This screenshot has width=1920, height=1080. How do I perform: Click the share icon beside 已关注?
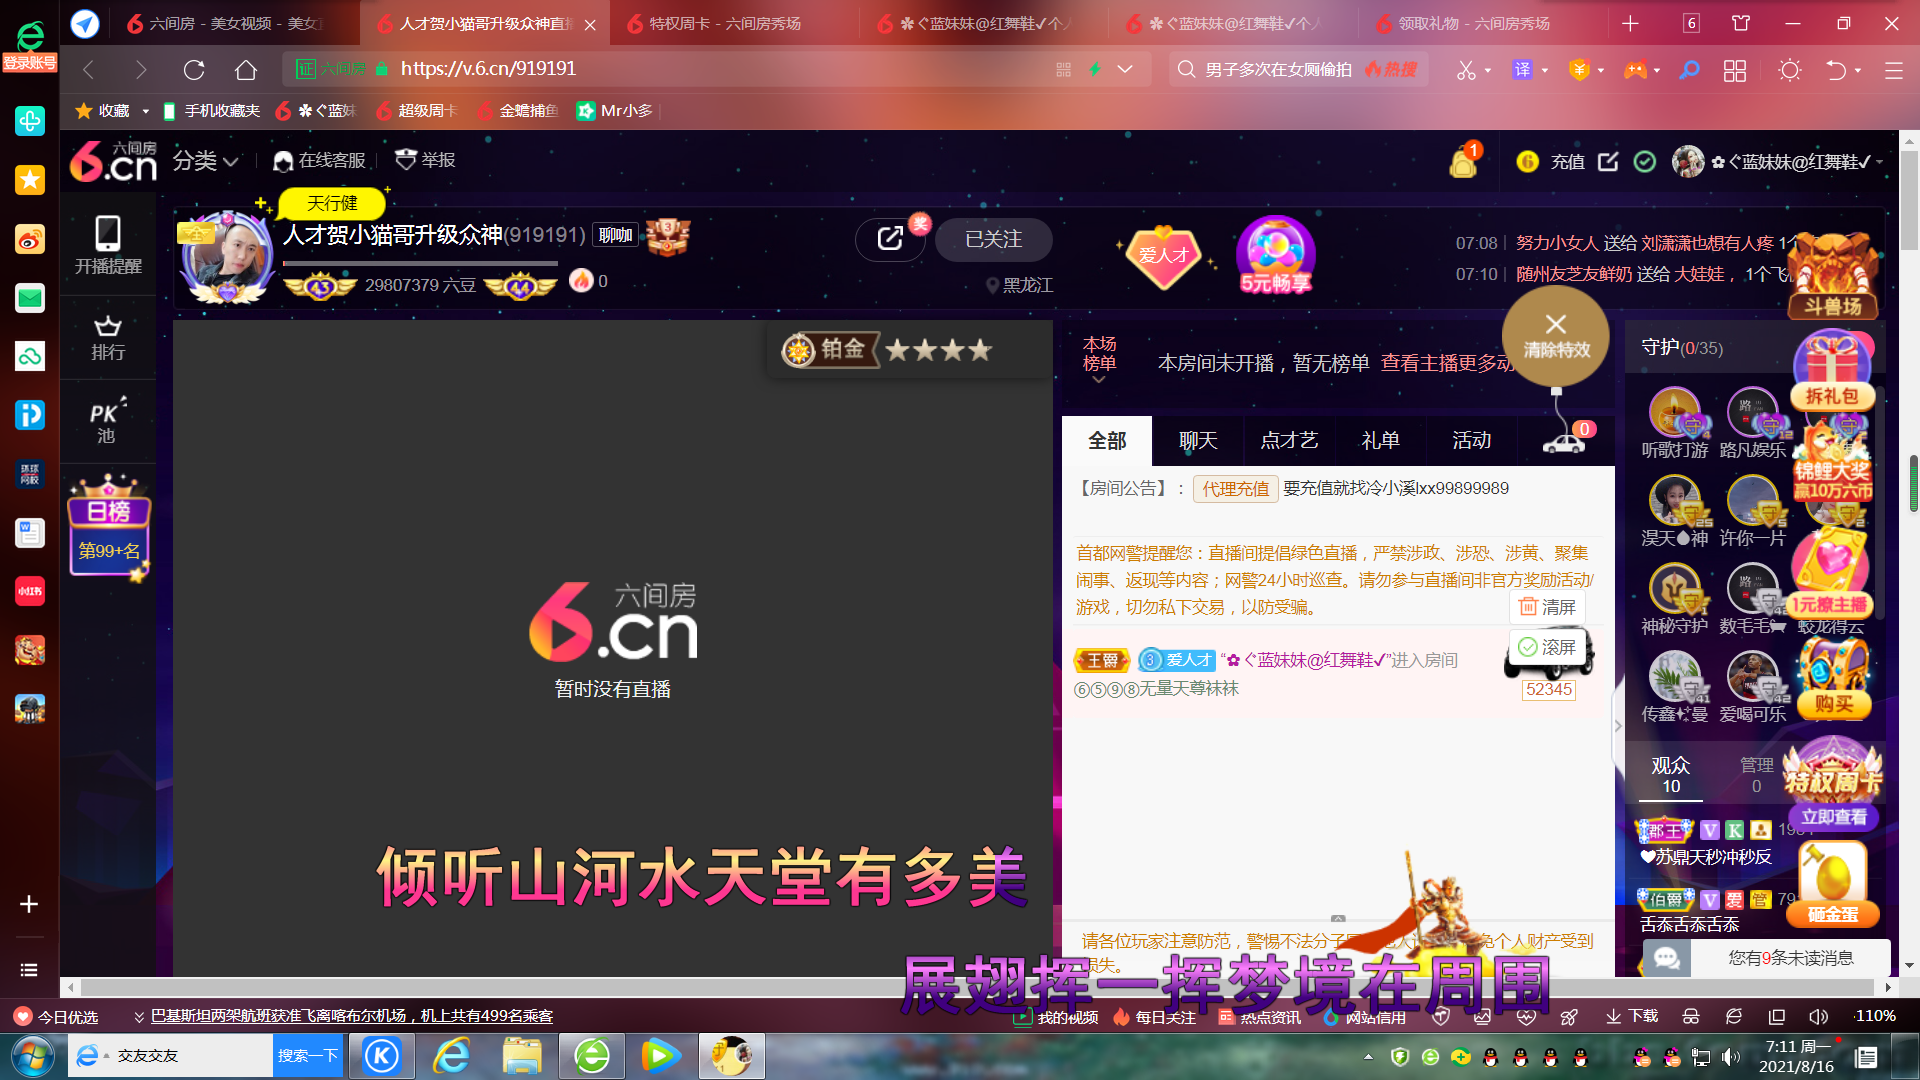tap(890, 239)
